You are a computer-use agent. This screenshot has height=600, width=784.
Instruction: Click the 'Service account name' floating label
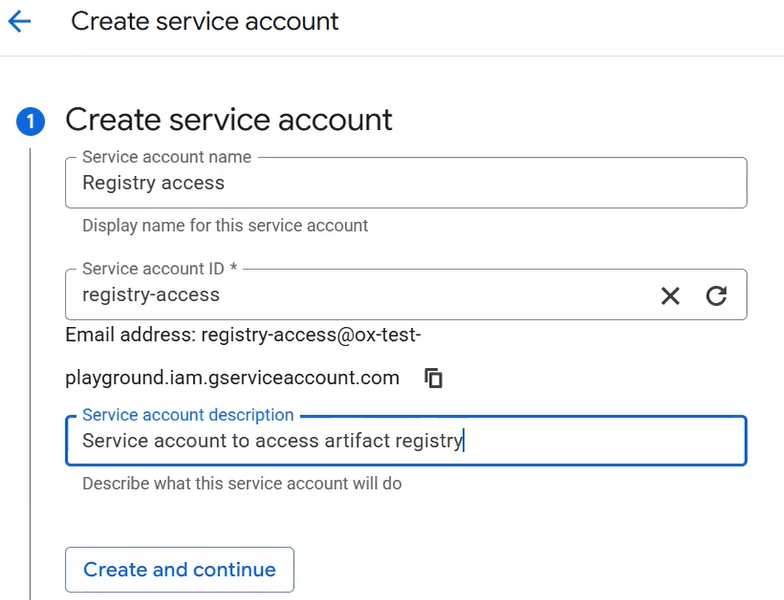[167, 157]
